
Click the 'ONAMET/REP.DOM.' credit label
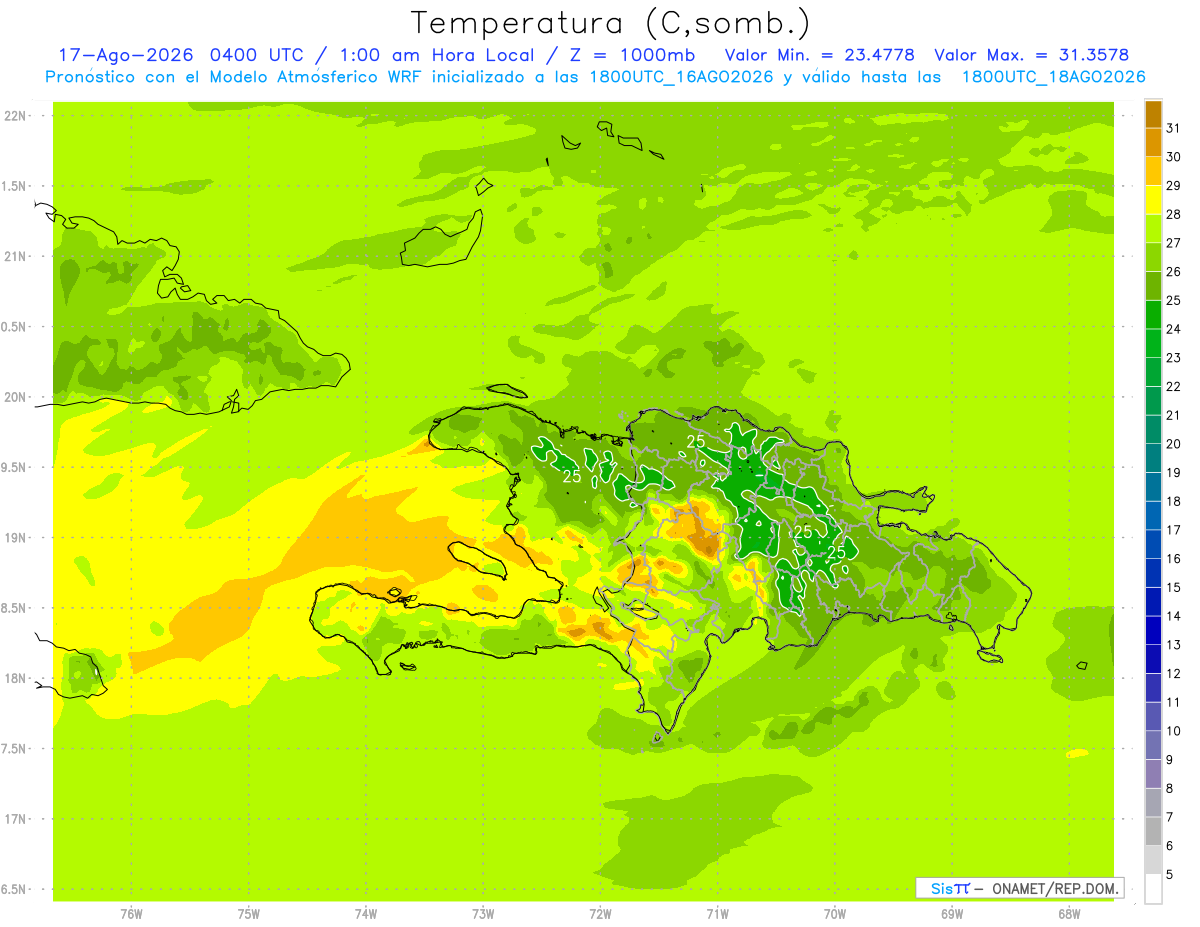tap(1056, 888)
